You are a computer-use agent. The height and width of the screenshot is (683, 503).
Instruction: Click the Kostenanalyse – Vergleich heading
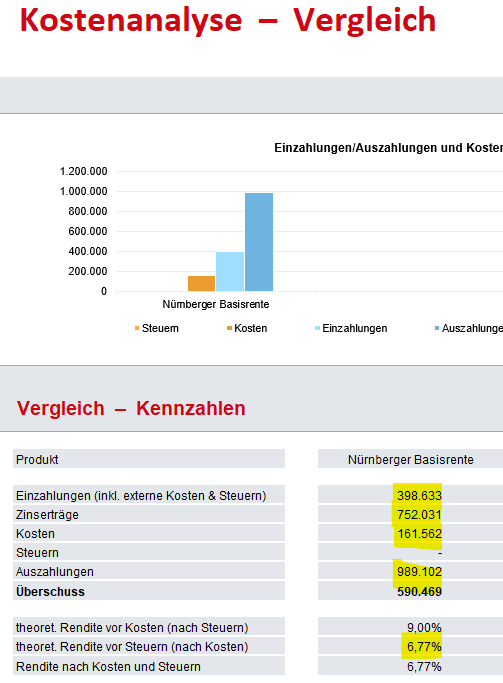click(x=228, y=20)
